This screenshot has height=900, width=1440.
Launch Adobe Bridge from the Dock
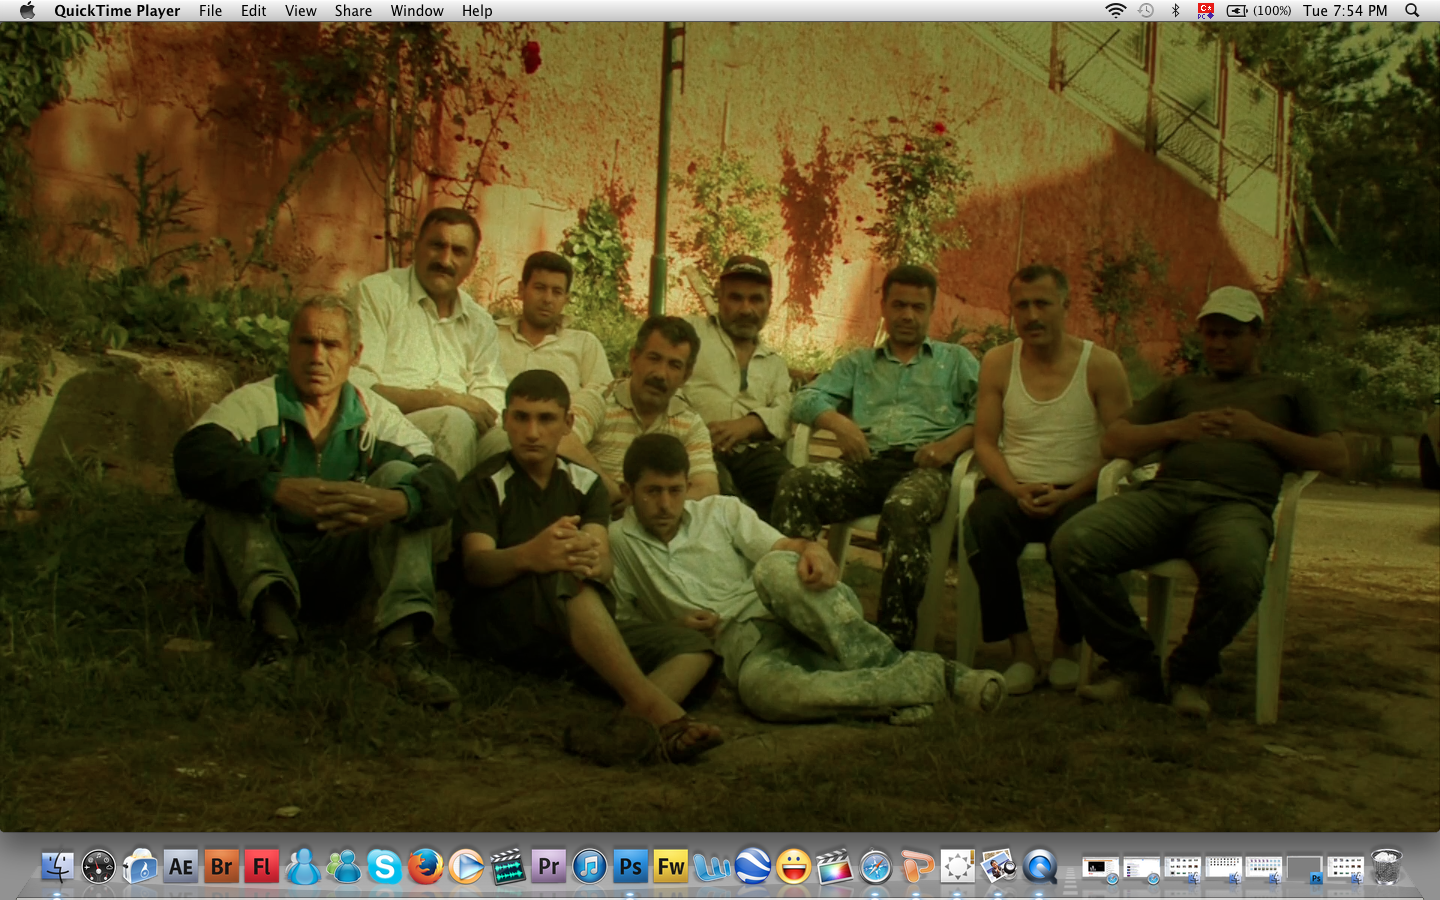221,867
